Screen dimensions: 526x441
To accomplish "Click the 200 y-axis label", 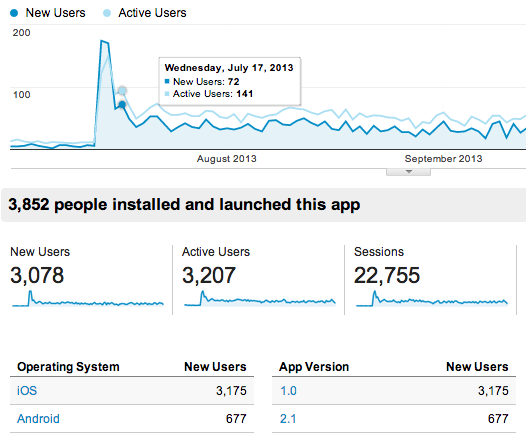I will point(21,33).
